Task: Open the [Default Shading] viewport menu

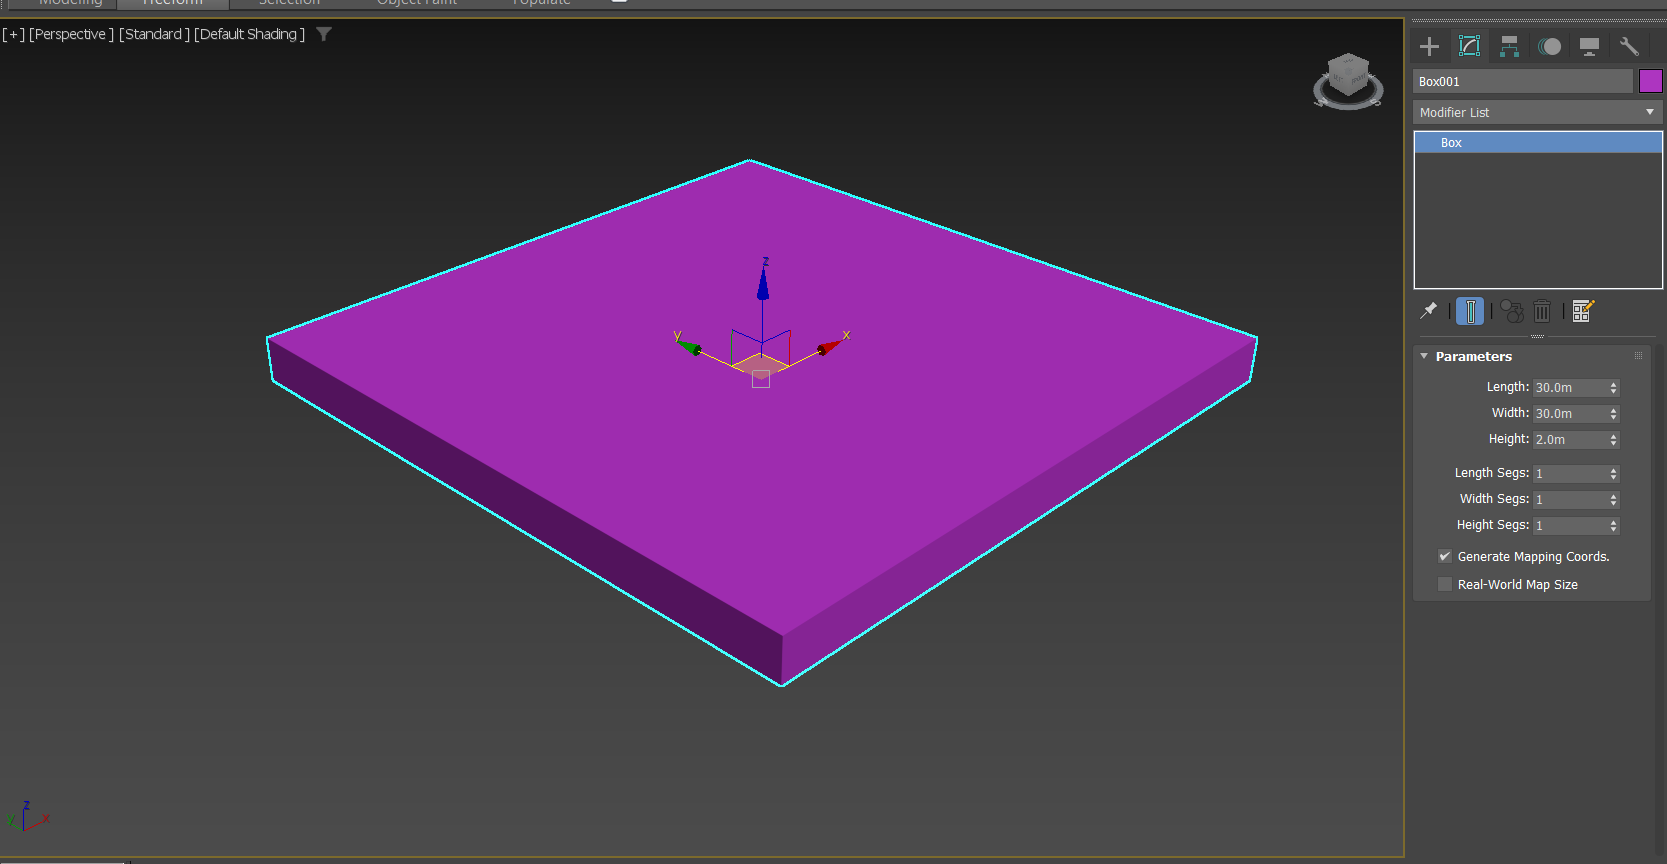Action: coord(249,34)
